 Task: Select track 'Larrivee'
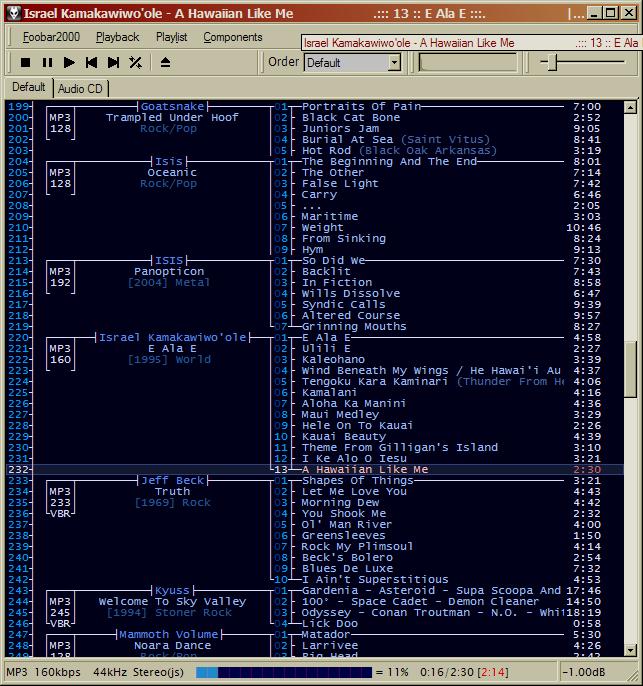click(330, 645)
